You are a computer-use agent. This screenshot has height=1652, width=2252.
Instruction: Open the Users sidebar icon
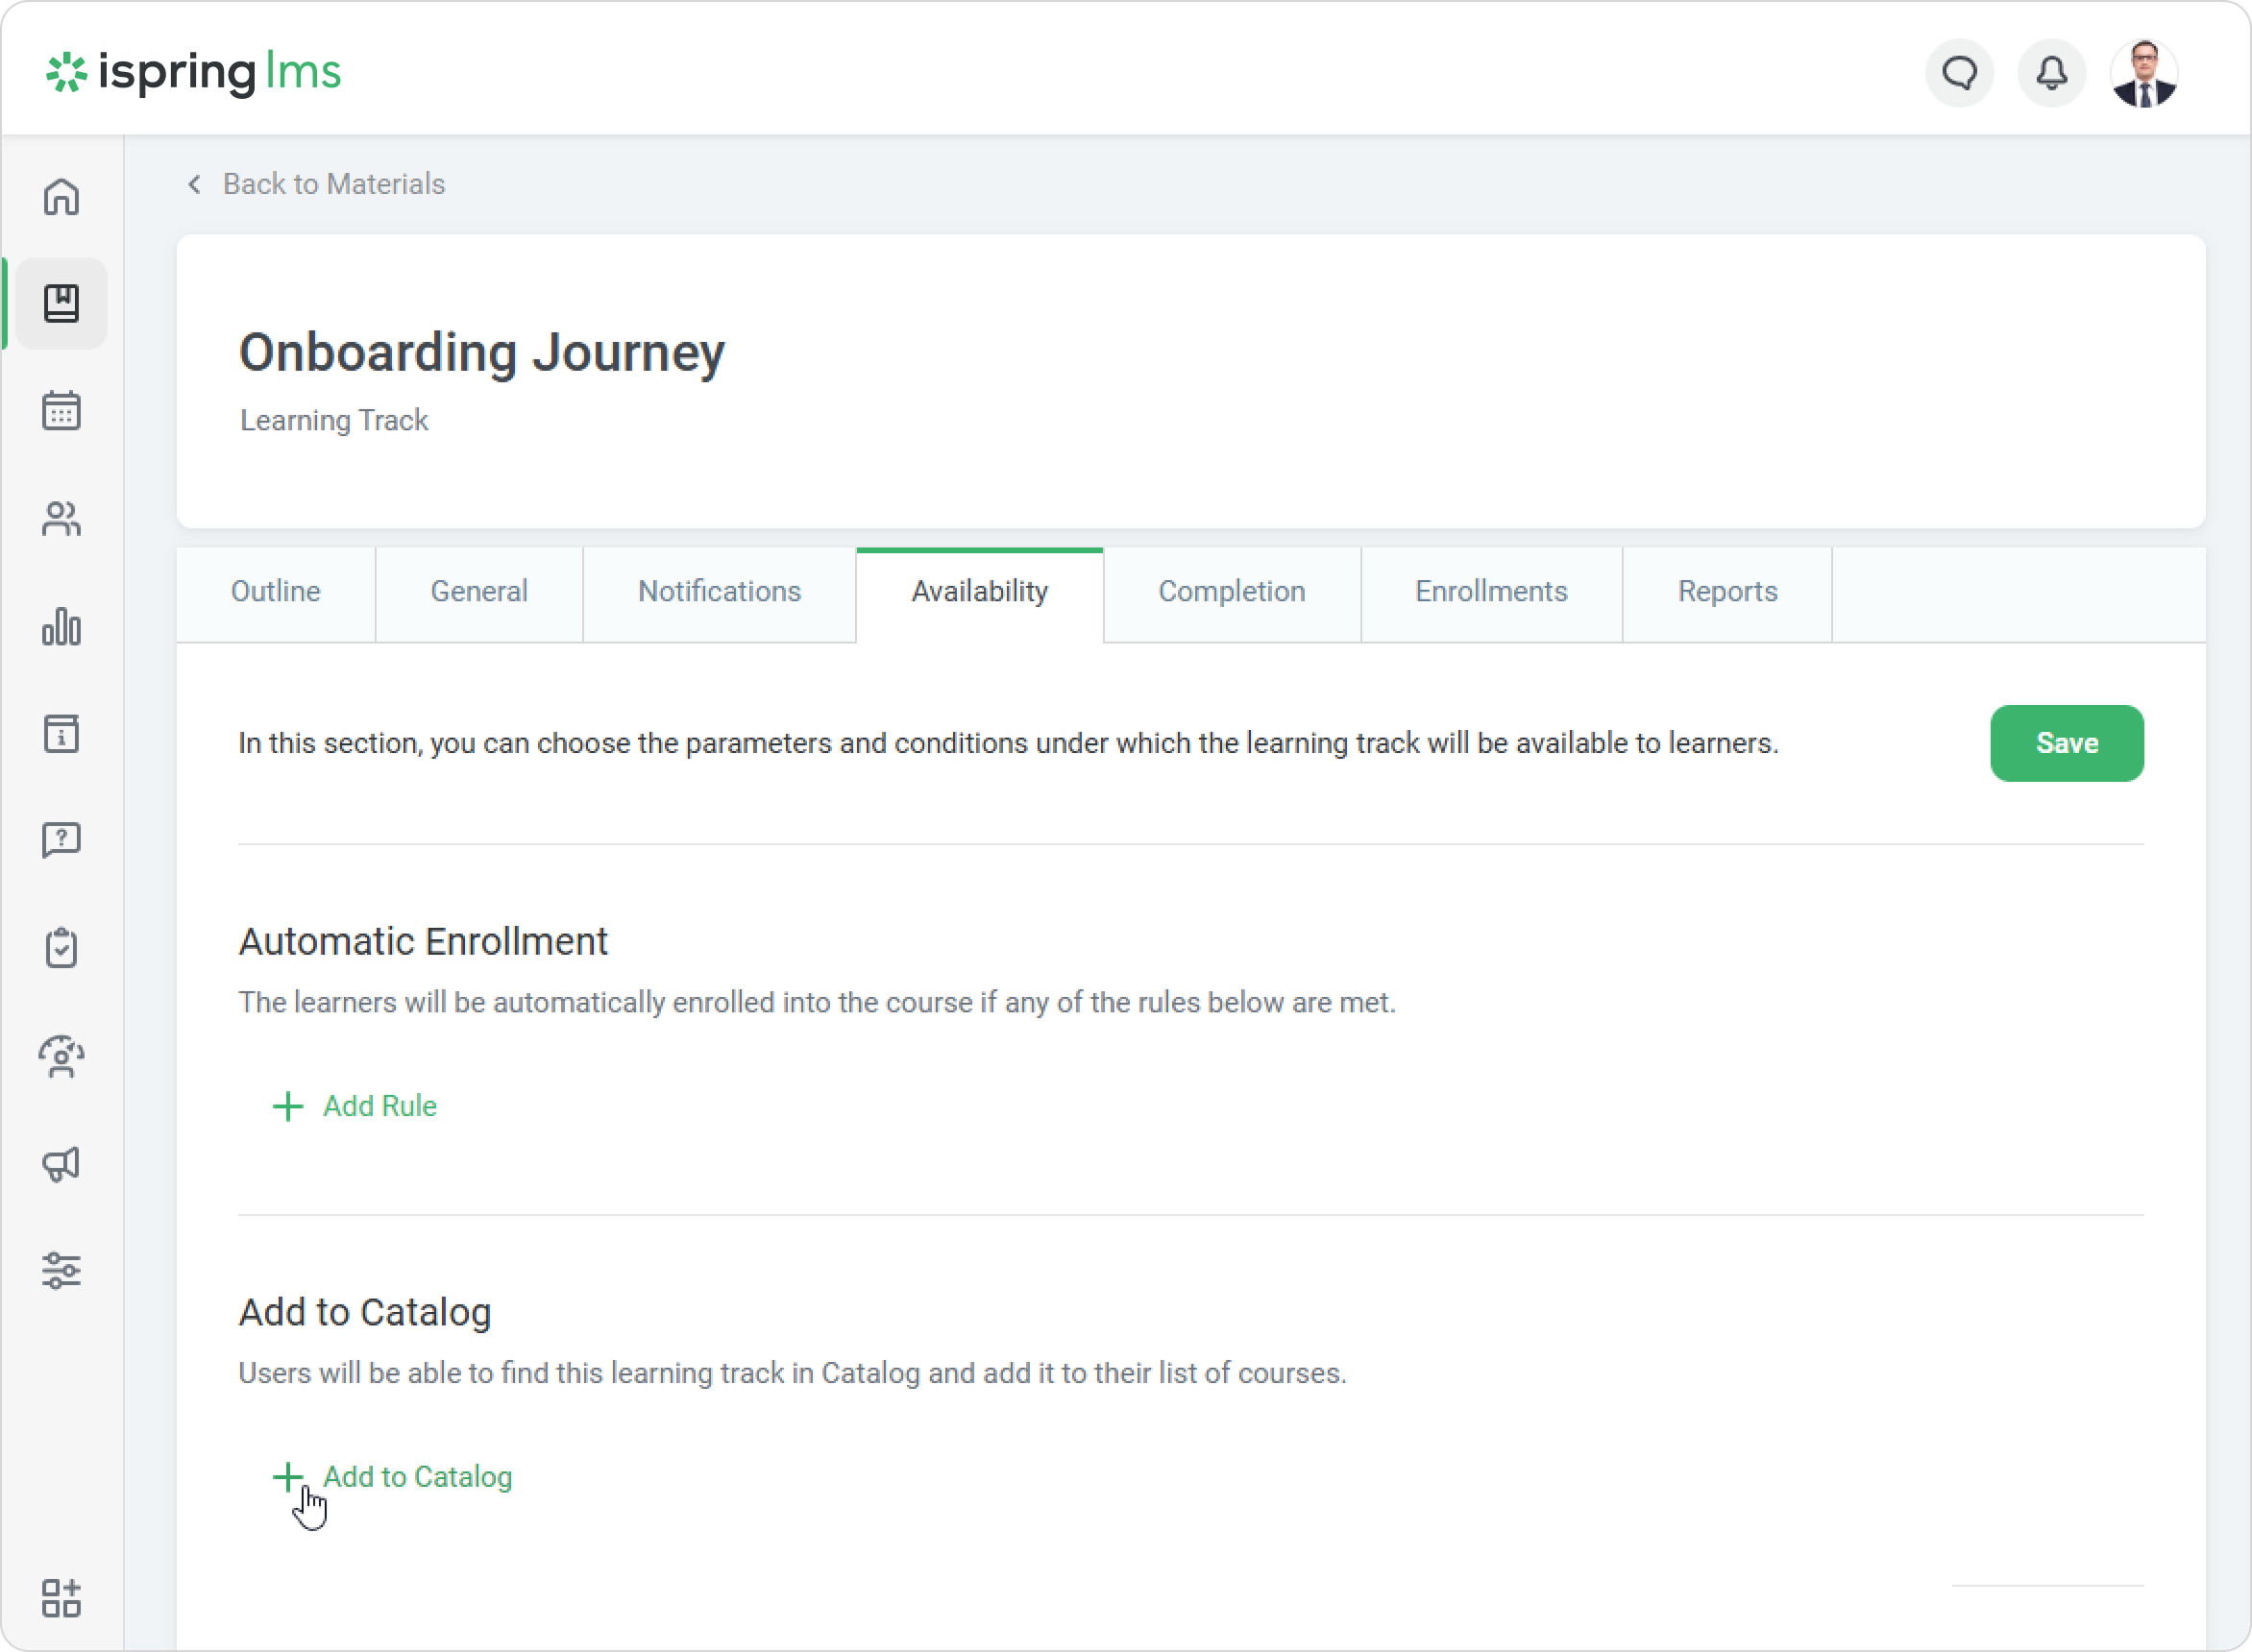[61, 518]
